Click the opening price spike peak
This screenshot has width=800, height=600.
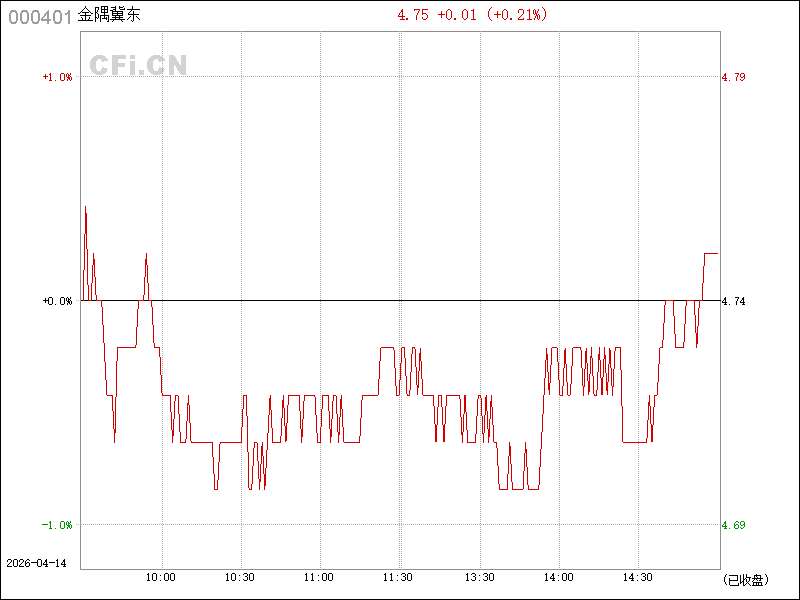click(x=85, y=207)
